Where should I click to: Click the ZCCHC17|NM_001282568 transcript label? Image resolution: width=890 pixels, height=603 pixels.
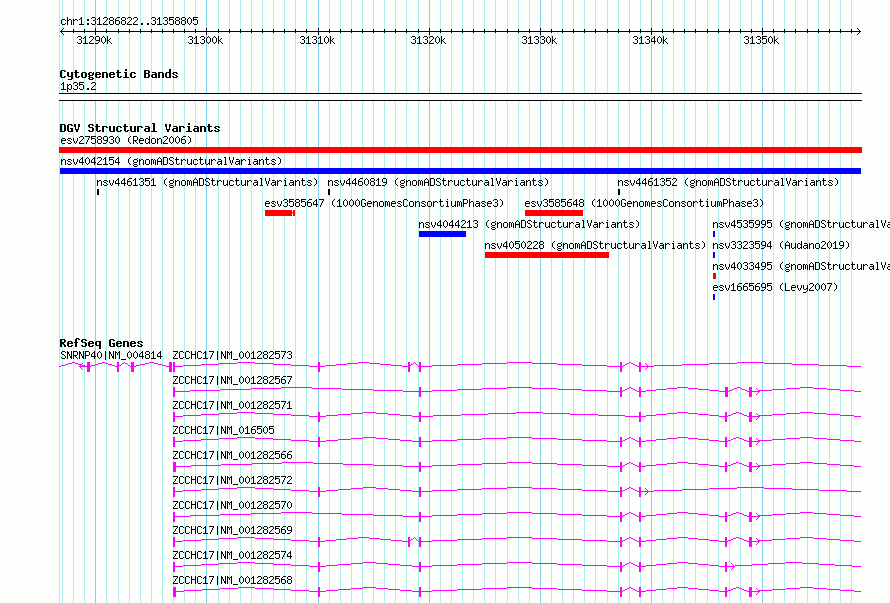pyautogui.click(x=233, y=580)
